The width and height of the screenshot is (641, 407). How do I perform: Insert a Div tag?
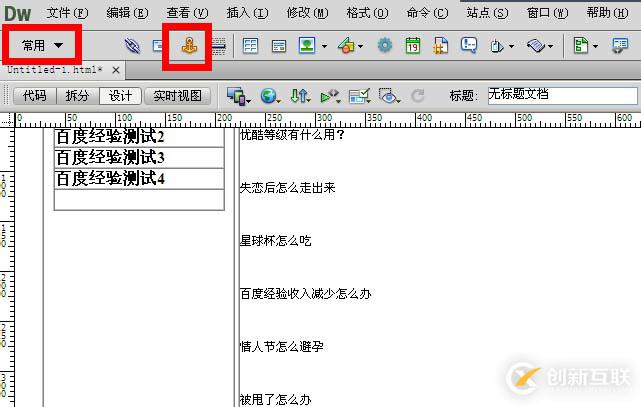click(x=278, y=46)
